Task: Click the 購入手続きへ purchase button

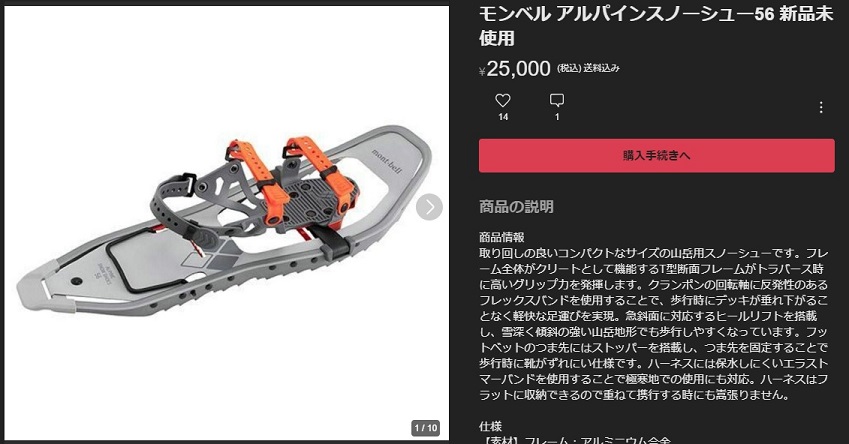Action: coord(656,155)
